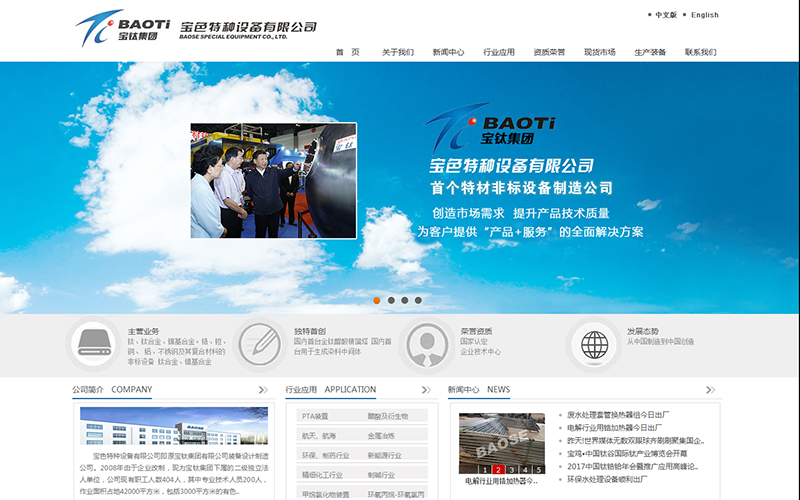The image size is (800, 500).
Task: Switch news slide to number 3
Action: tap(512, 469)
